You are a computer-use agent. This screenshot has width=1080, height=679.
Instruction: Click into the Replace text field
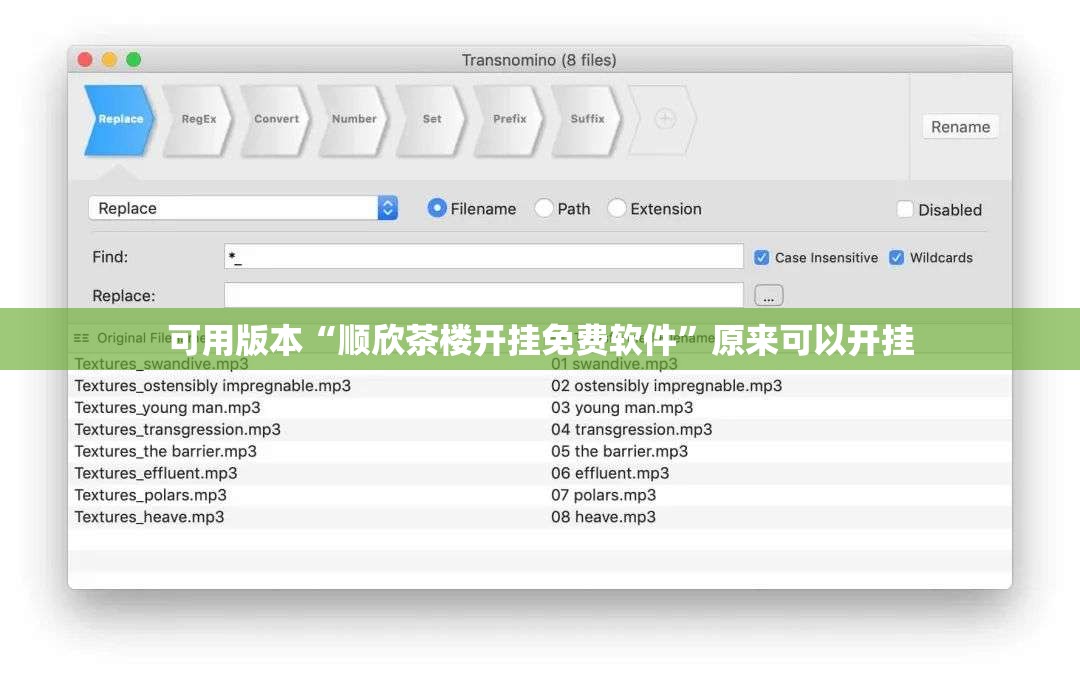[484, 295]
